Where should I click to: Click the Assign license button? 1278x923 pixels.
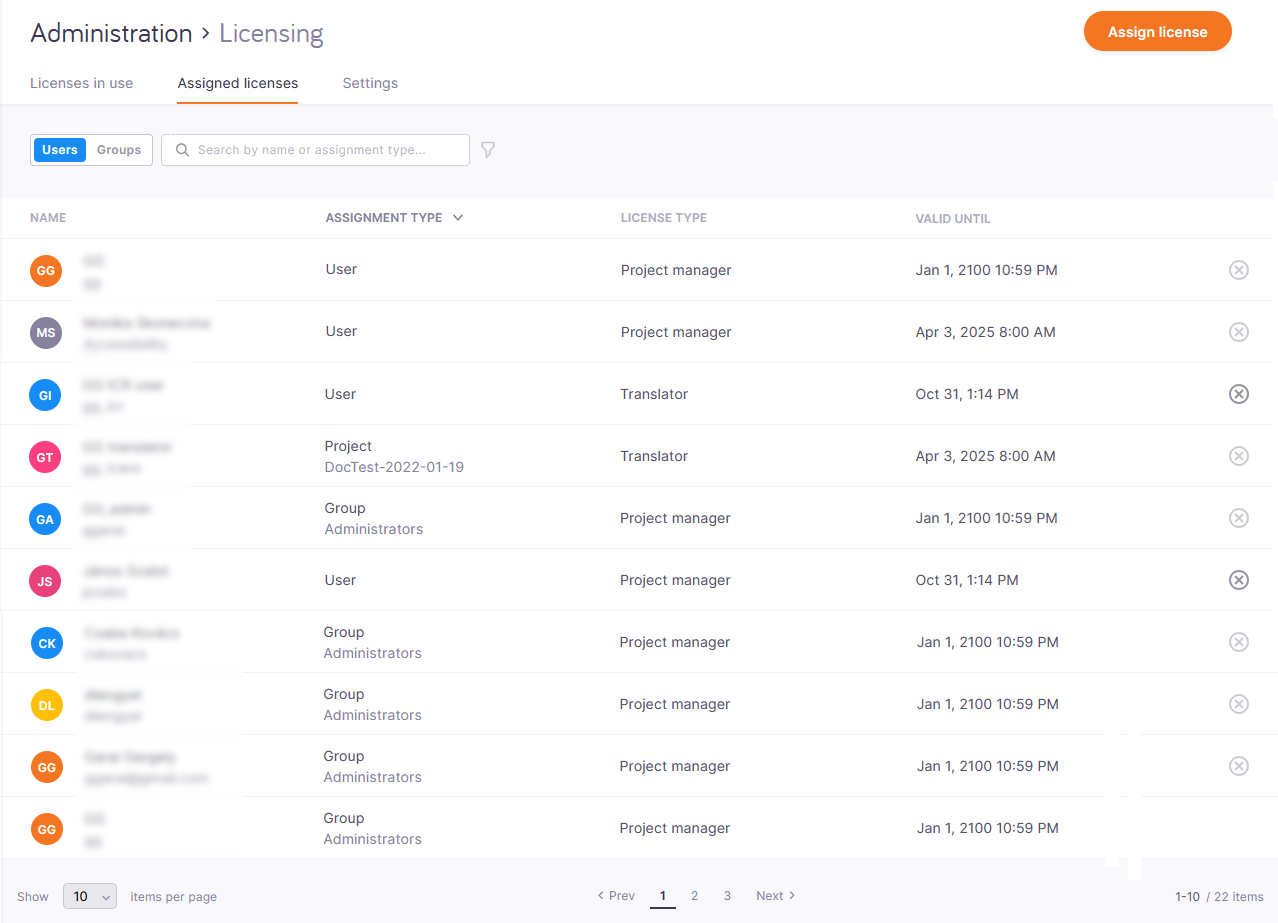(1157, 32)
